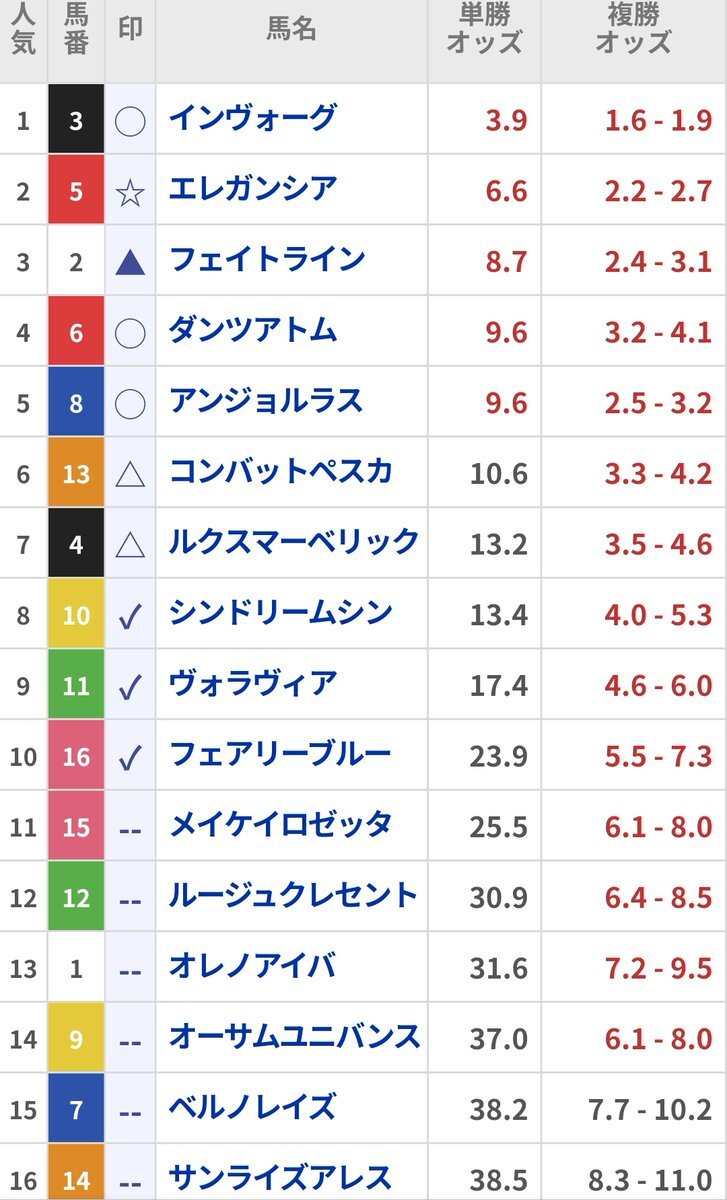The height and width of the screenshot is (1200, 727).
Task: Click the orange number 13 post badge
Action: point(76,474)
